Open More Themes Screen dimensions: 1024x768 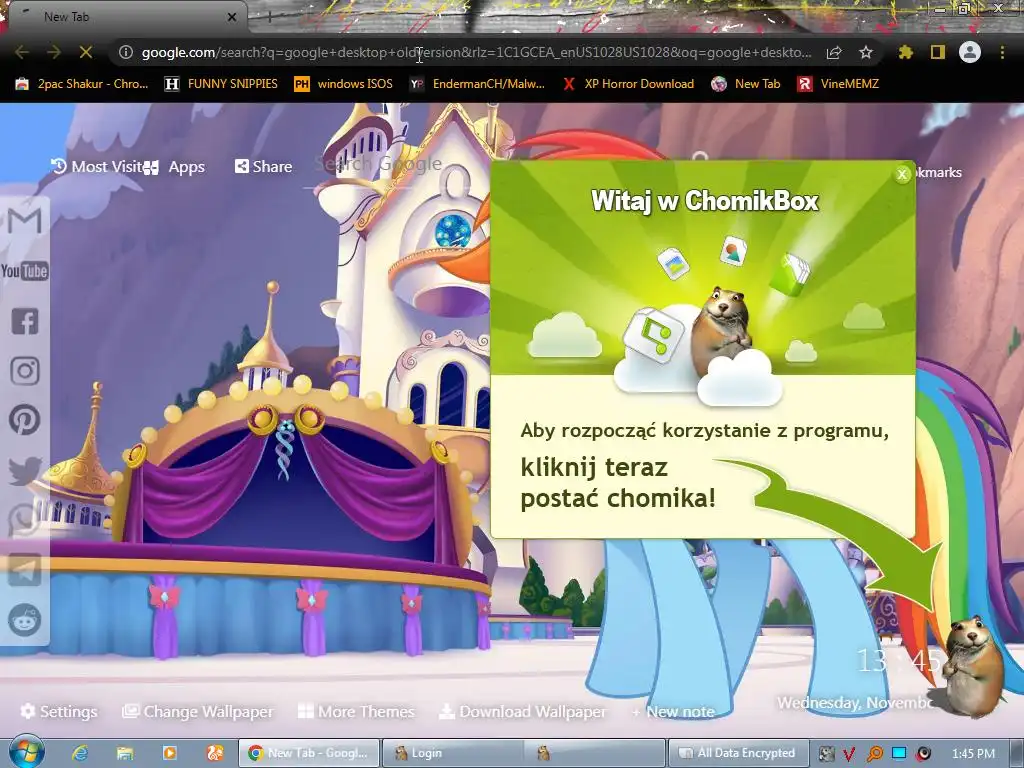pyautogui.click(x=356, y=711)
